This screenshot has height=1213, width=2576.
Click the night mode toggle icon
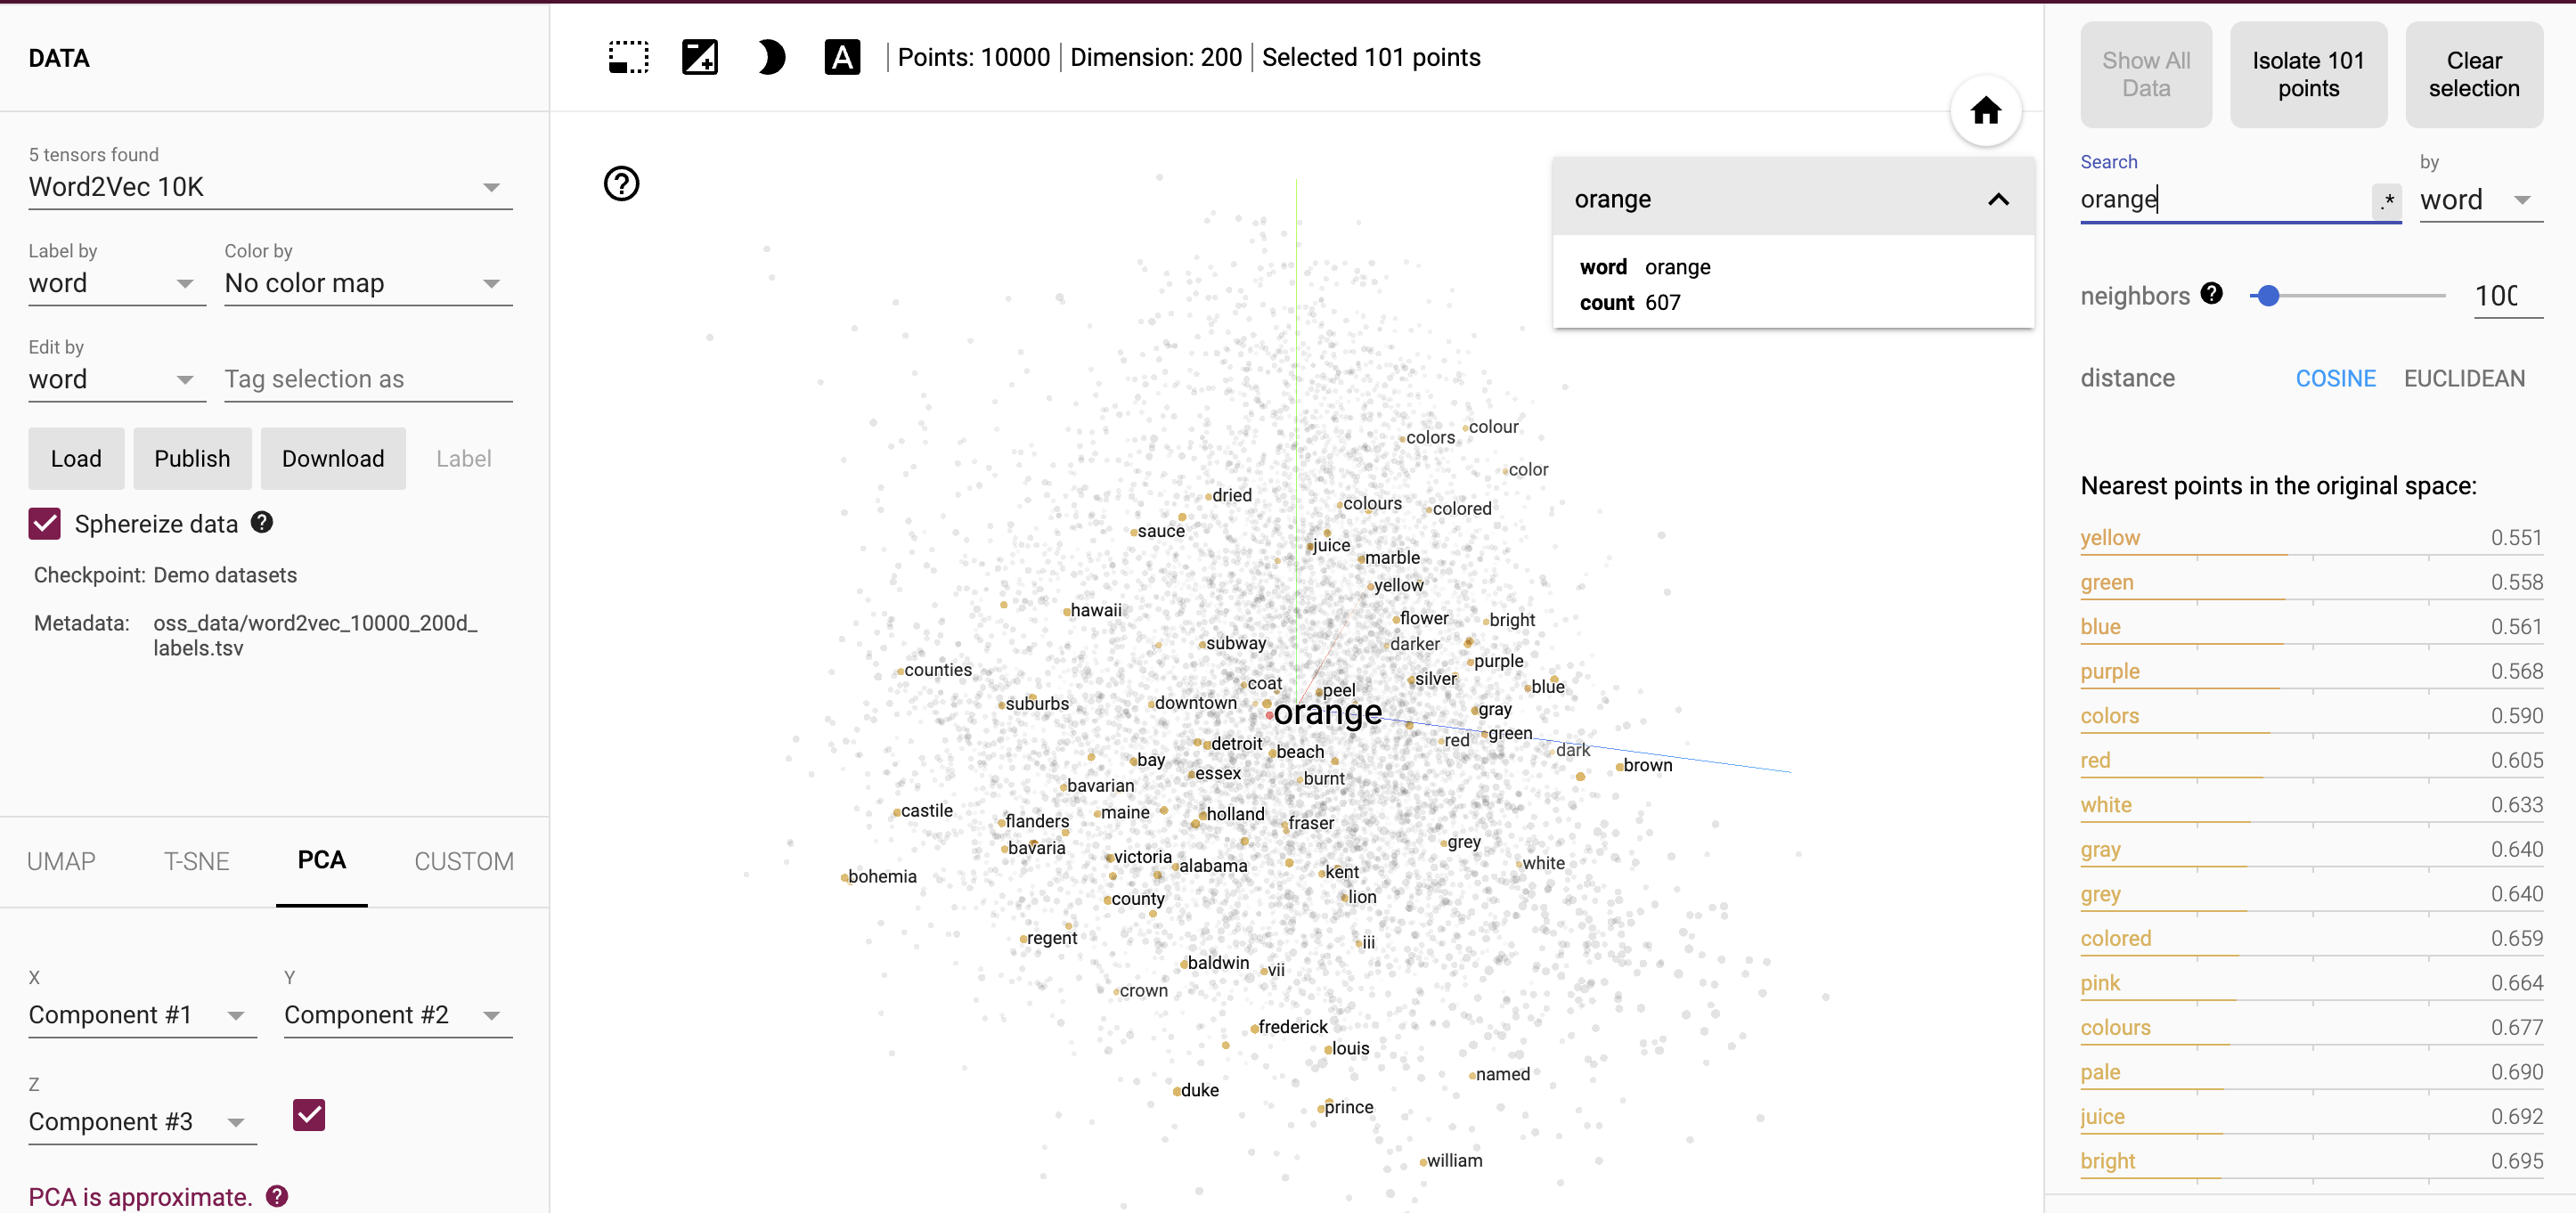(770, 58)
